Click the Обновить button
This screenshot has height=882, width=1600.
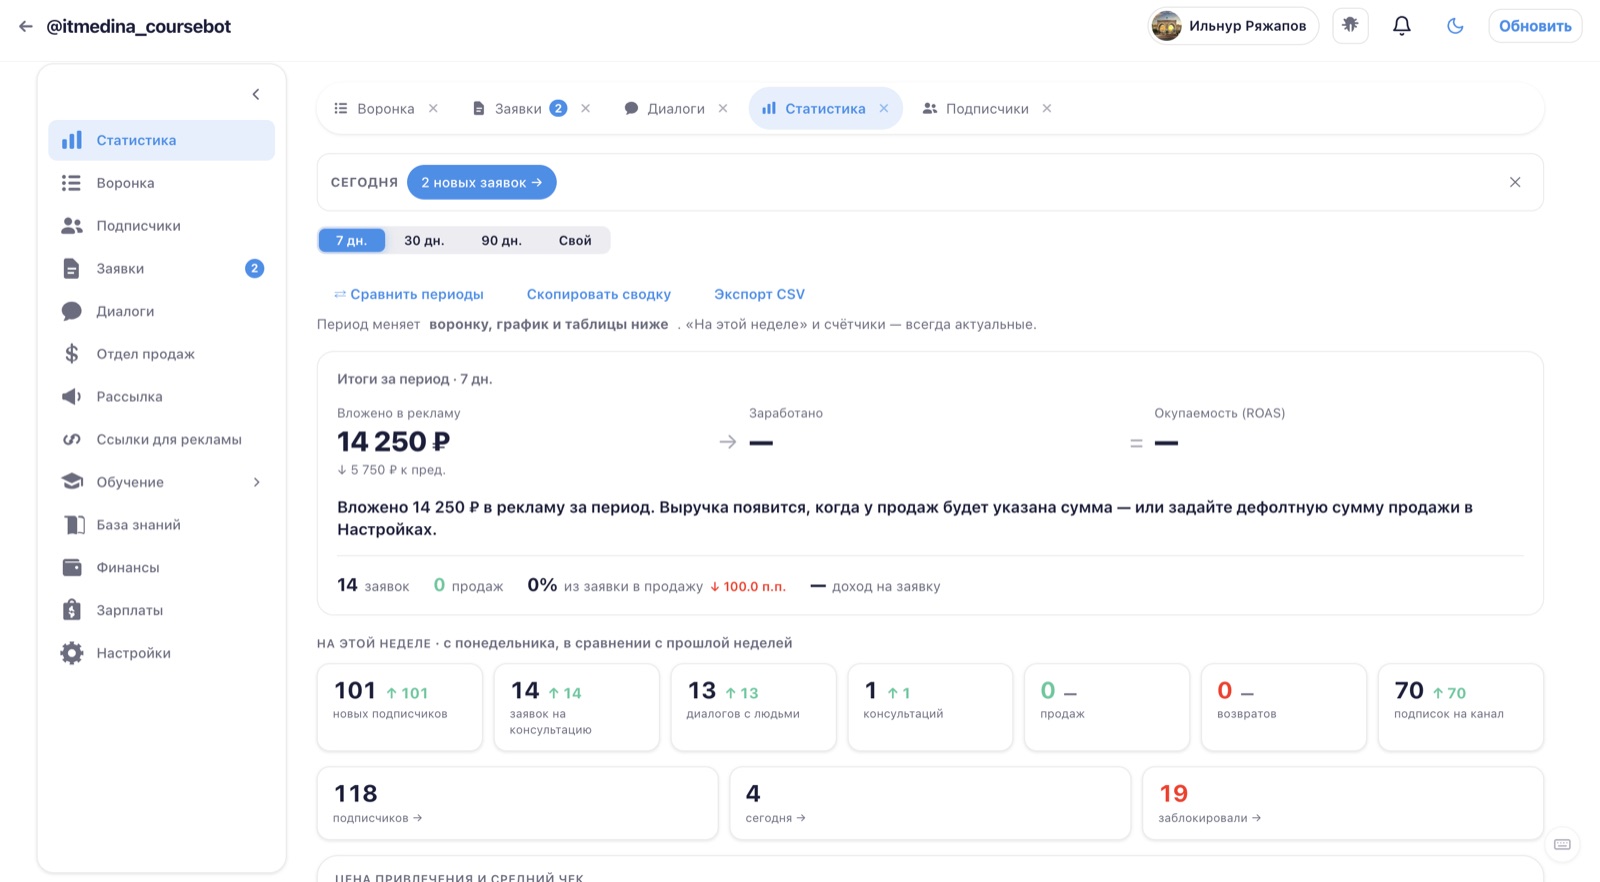point(1535,26)
